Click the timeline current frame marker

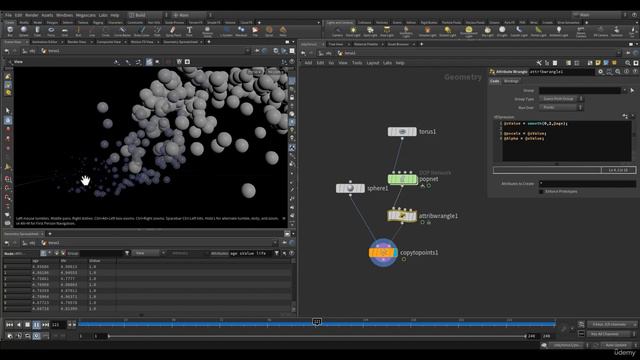tap(317, 322)
